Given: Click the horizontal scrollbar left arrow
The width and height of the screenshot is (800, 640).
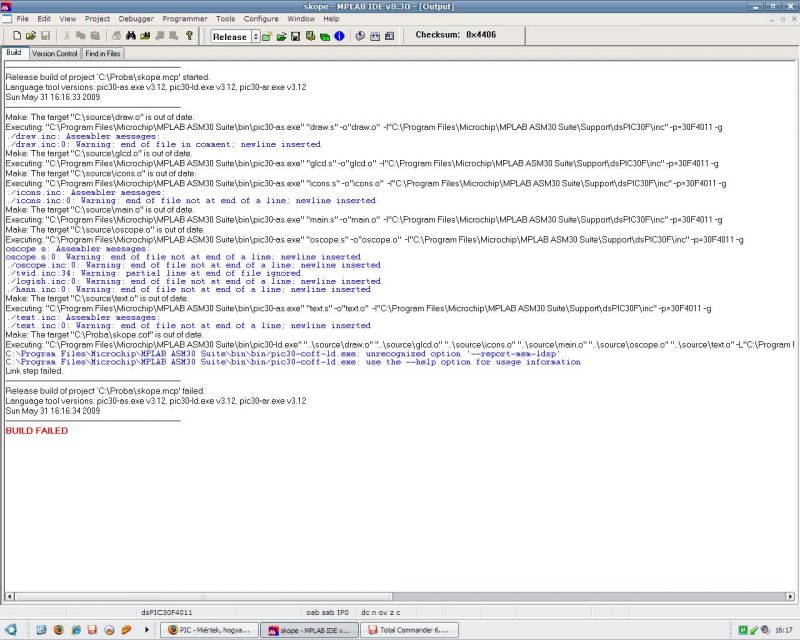Looking at the screenshot, I should click(x=10, y=596).
